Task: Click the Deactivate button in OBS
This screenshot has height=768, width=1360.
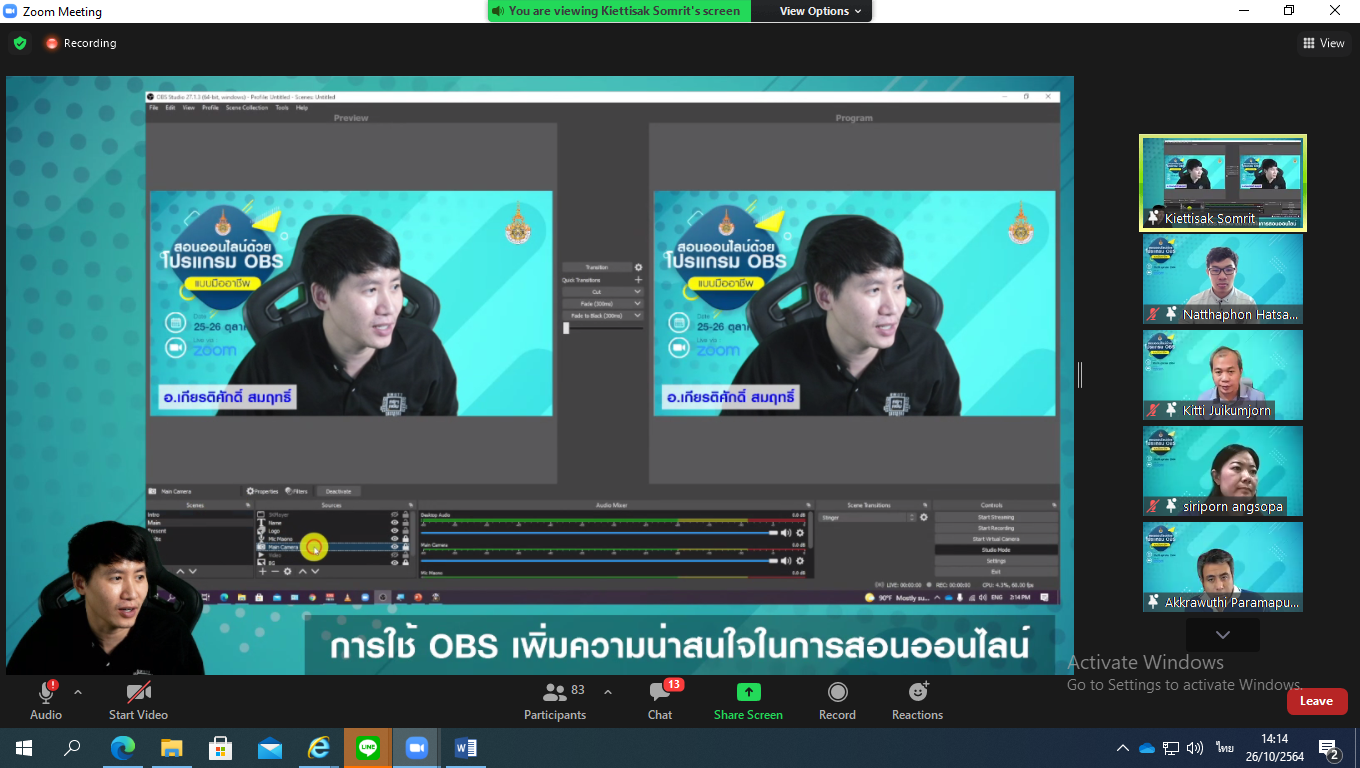Action: coord(338,491)
